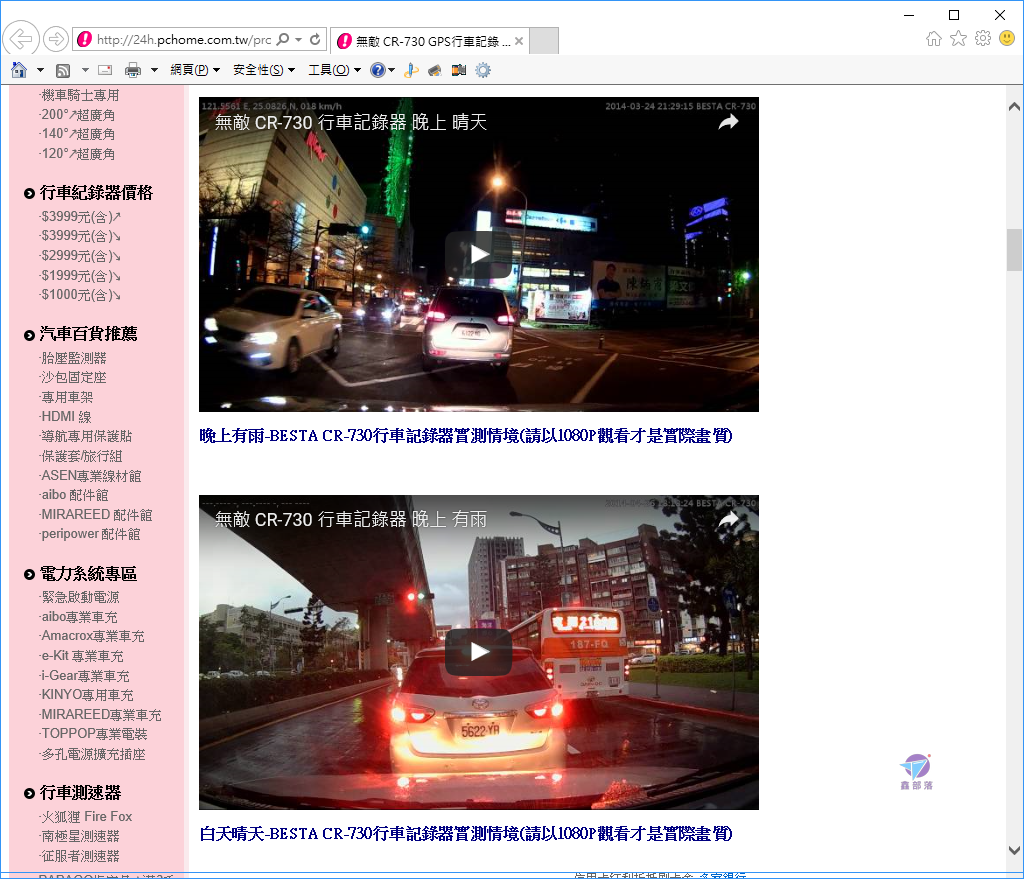1024x879 pixels.
Task: Open sidebar link KINYO專用車充
Action: coord(86,695)
